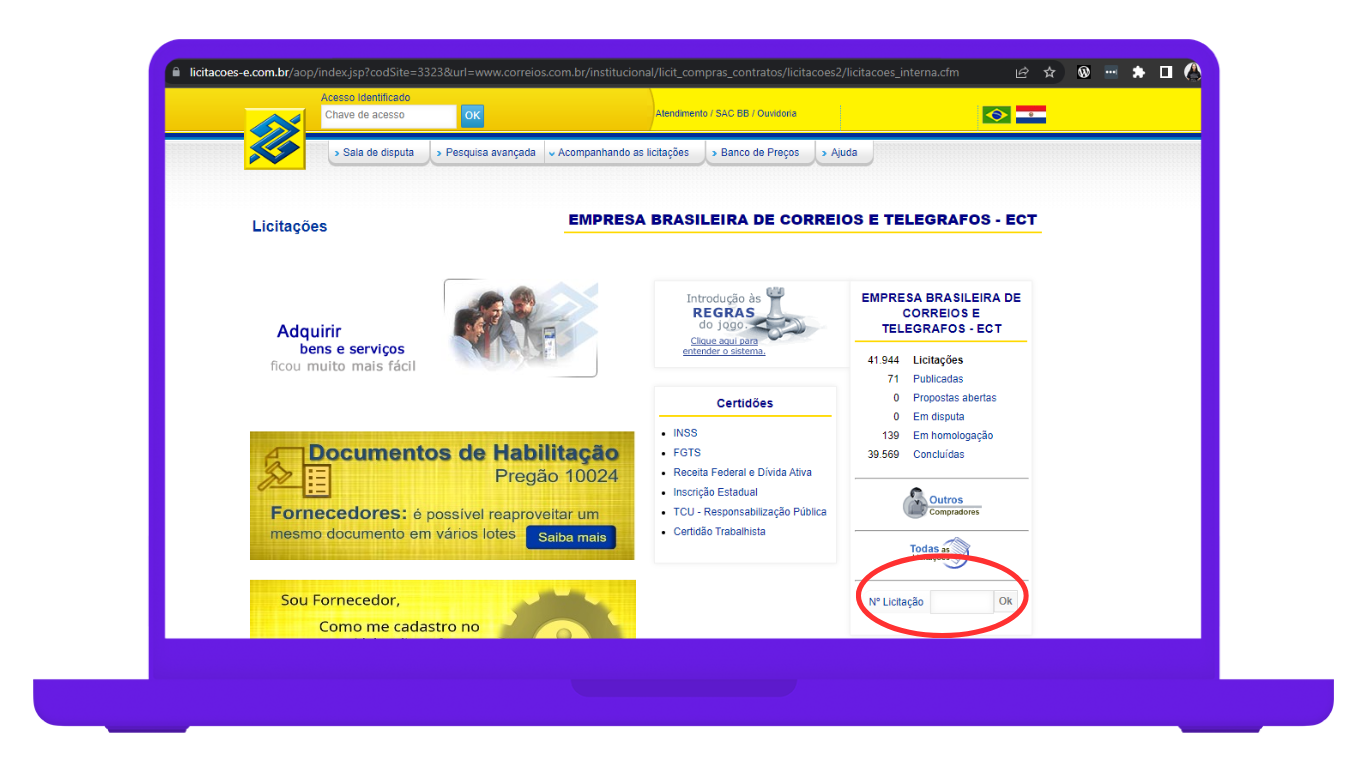Open the user profile avatar
This screenshot has width=1366, height=768.
[1192, 73]
